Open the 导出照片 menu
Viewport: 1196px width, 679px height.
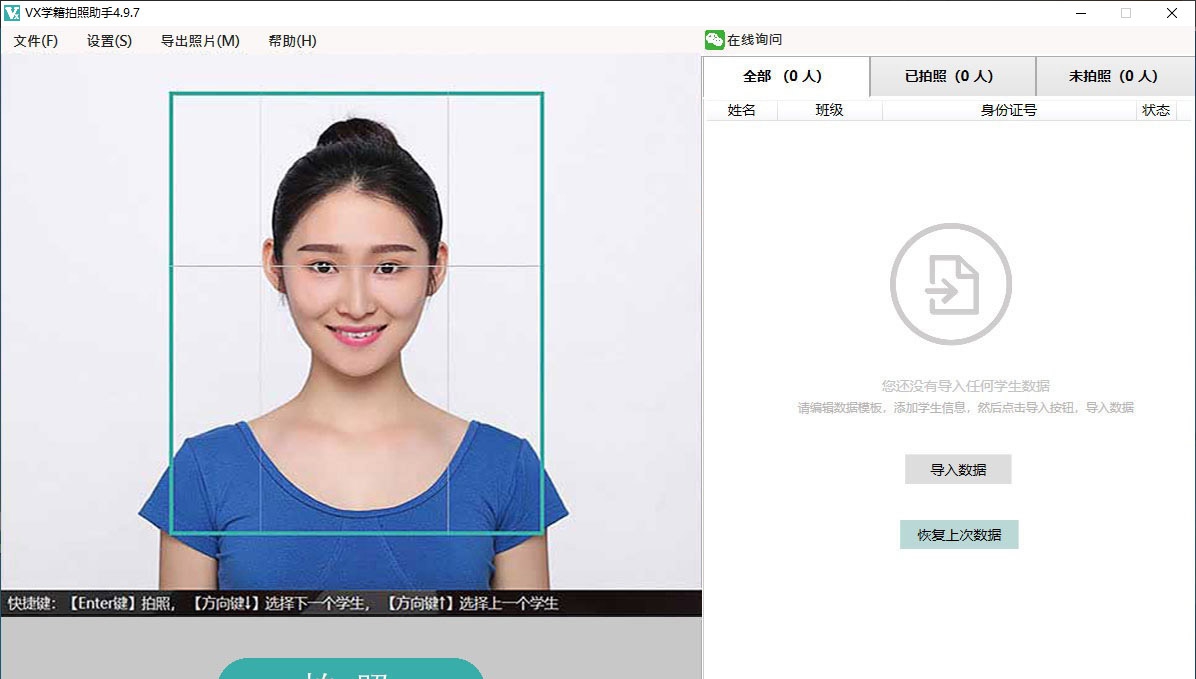199,41
